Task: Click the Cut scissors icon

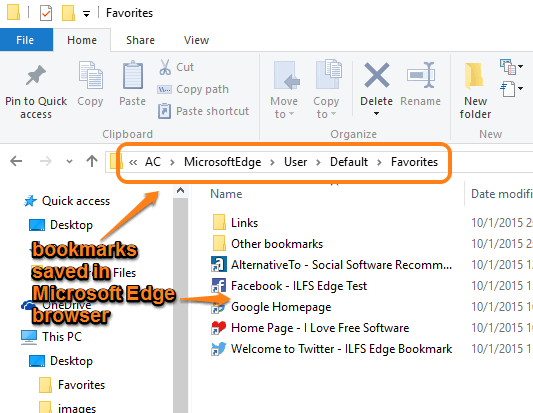Action: pyautogui.click(x=165, y=67)
